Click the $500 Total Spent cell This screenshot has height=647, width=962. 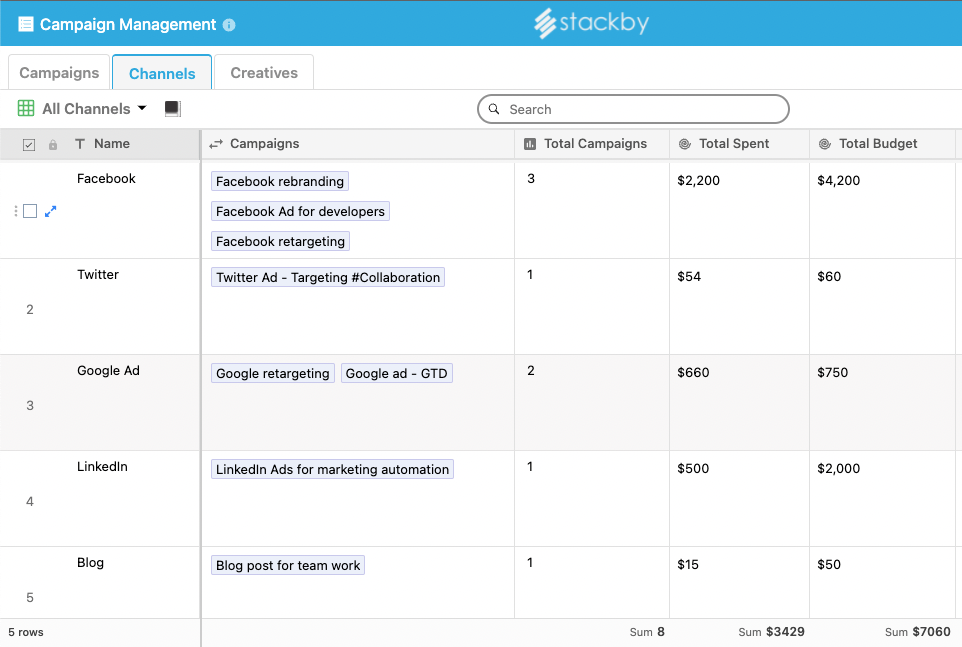(x=739, y=499)
